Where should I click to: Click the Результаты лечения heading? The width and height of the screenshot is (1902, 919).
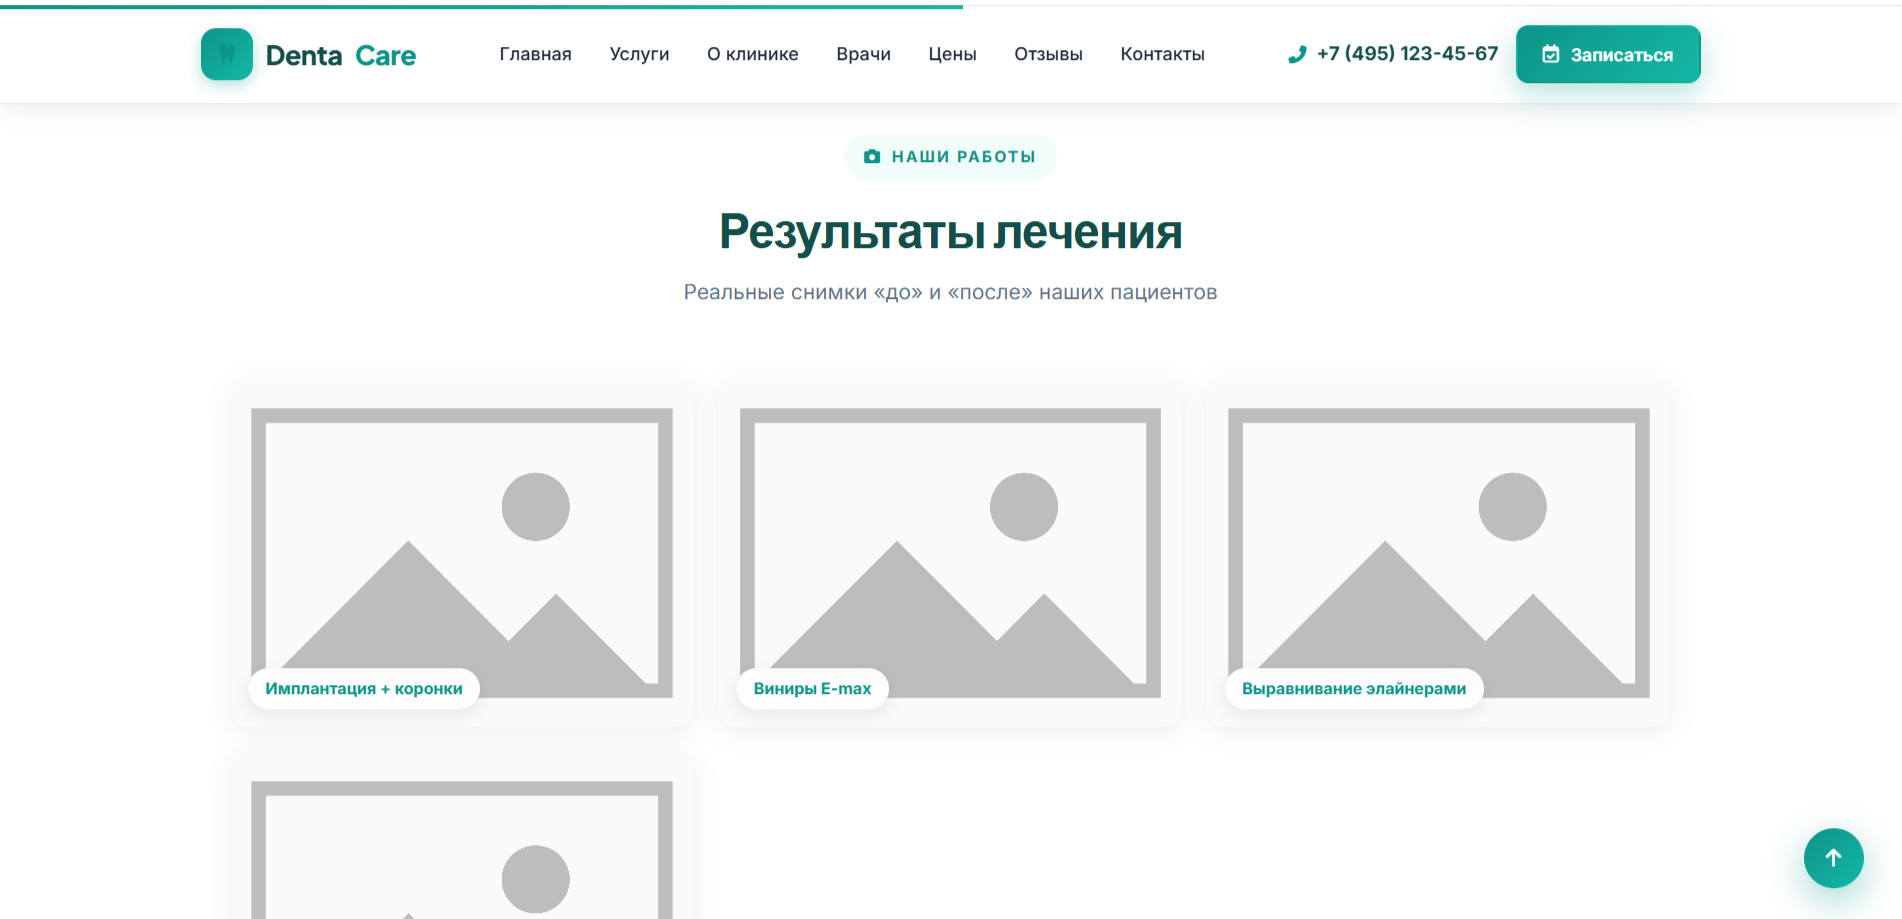click(951, 231)
